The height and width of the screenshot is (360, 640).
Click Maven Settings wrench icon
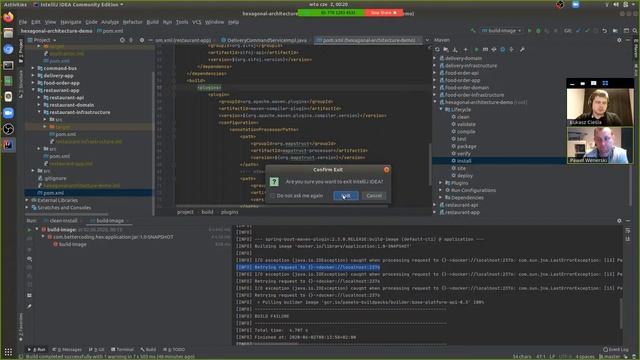coord(522,49)
